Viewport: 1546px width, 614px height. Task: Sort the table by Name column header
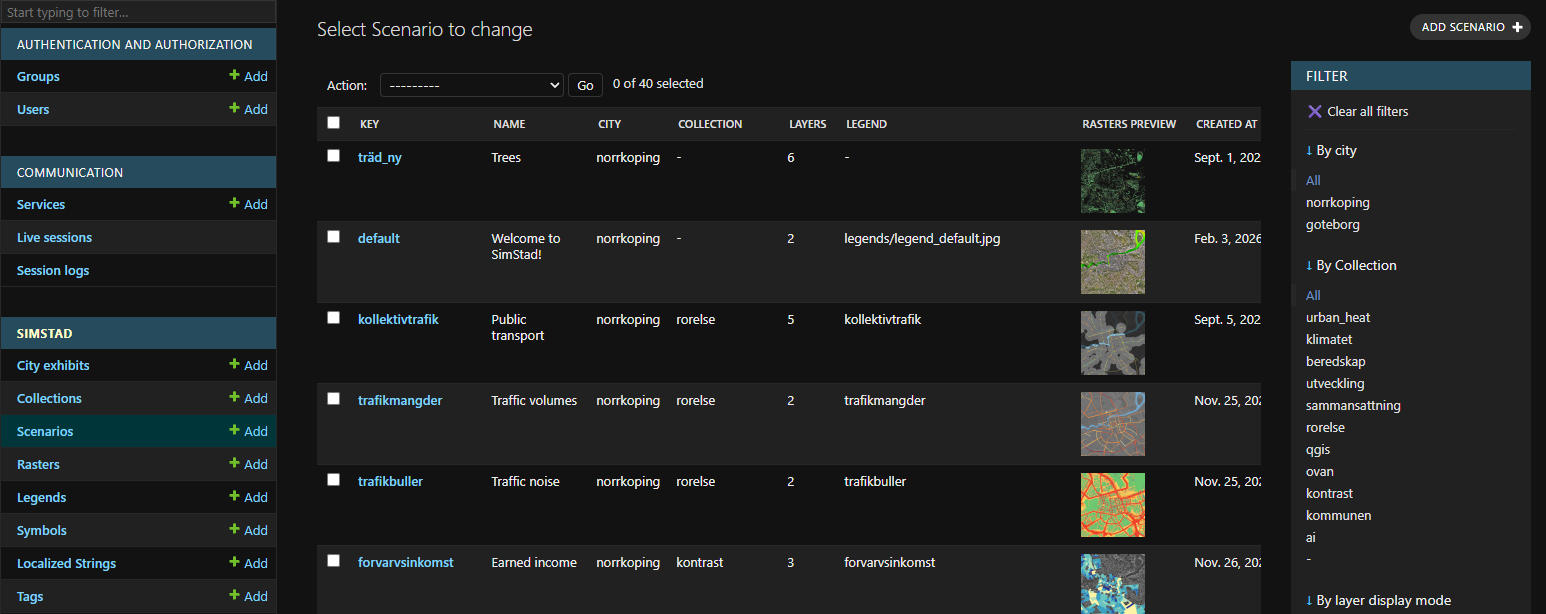pyautogui.click(x=509, y=124)
